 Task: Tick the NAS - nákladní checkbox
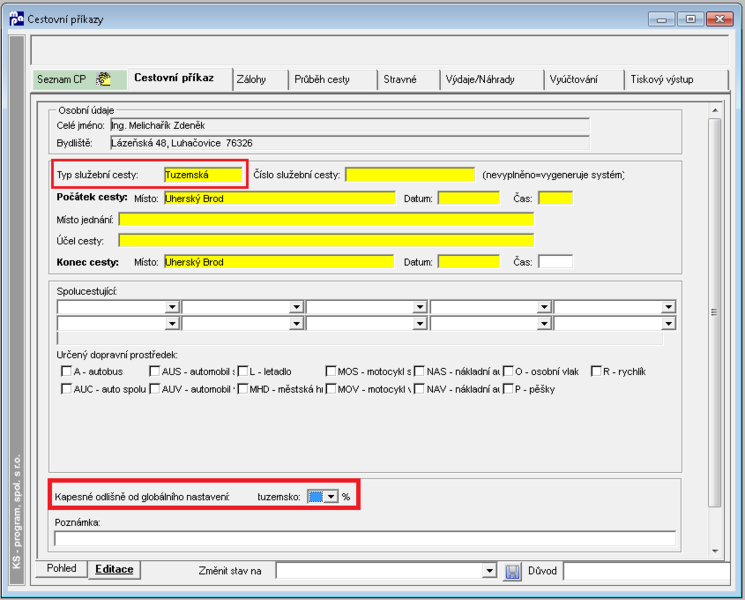419,371
